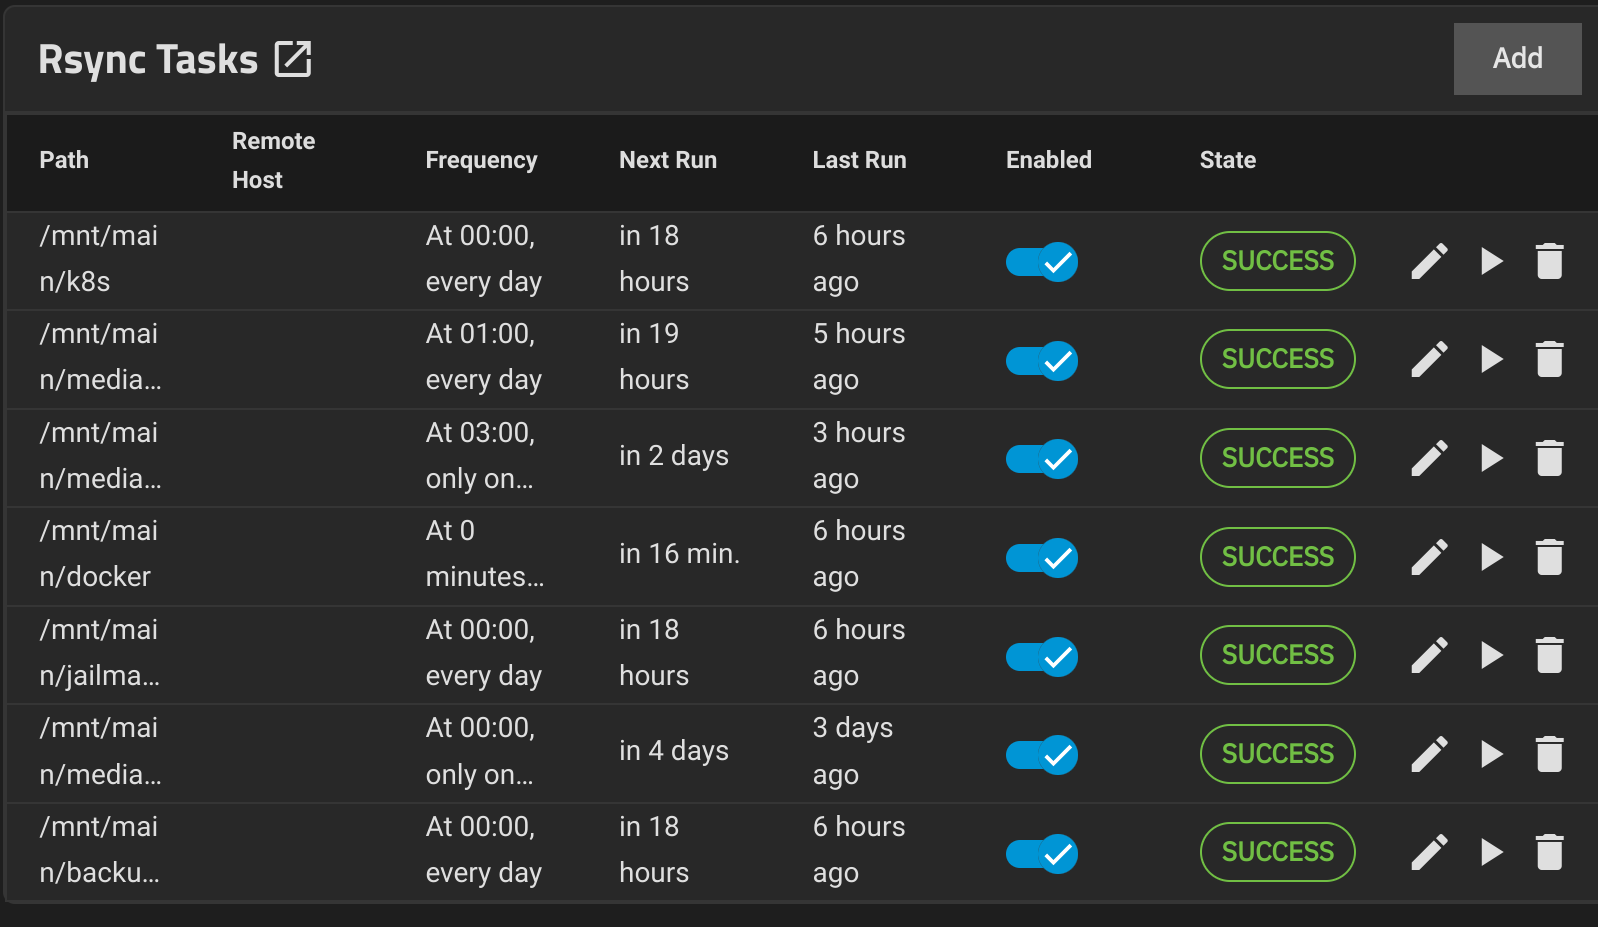The width and height of the screenshot is (1598, 927).
Task: Run the backu… rsync task now
Action: click(1491, 852)
